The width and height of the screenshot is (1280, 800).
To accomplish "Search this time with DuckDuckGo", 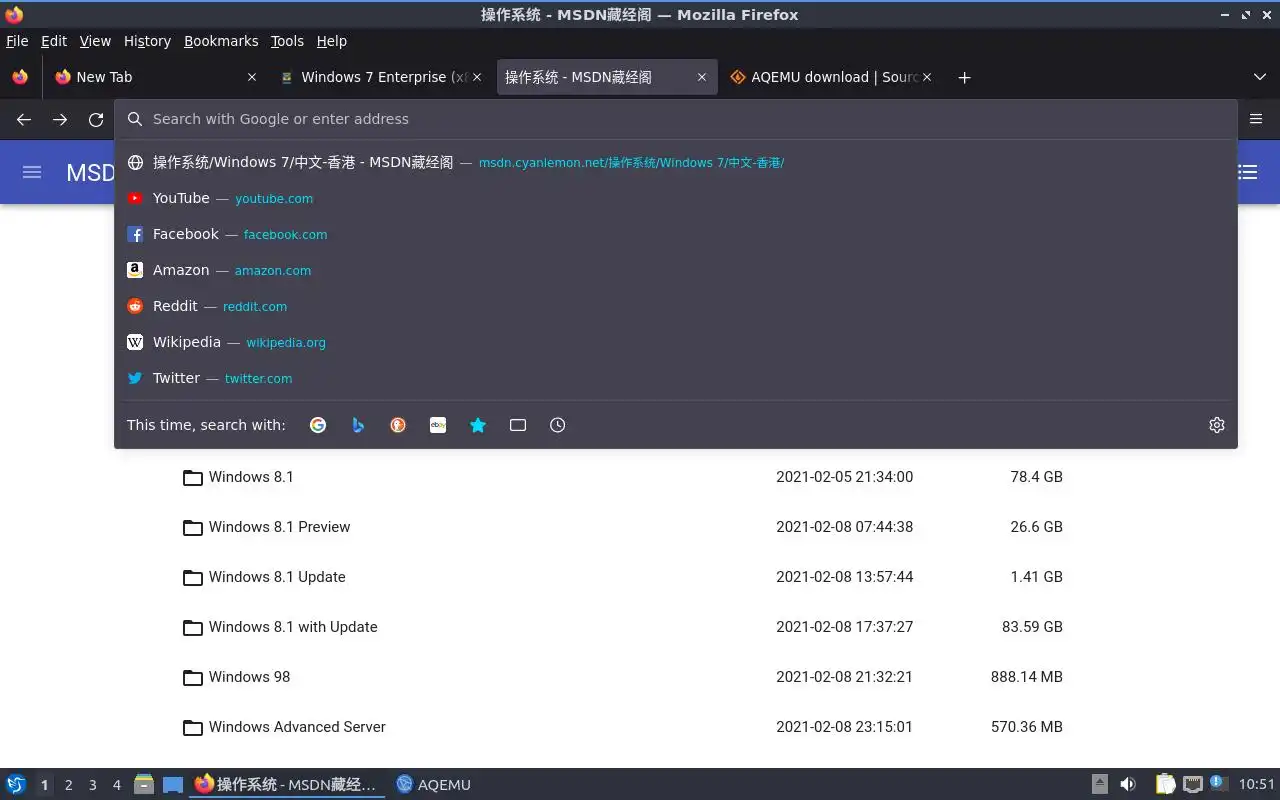I will coord(398,425).
